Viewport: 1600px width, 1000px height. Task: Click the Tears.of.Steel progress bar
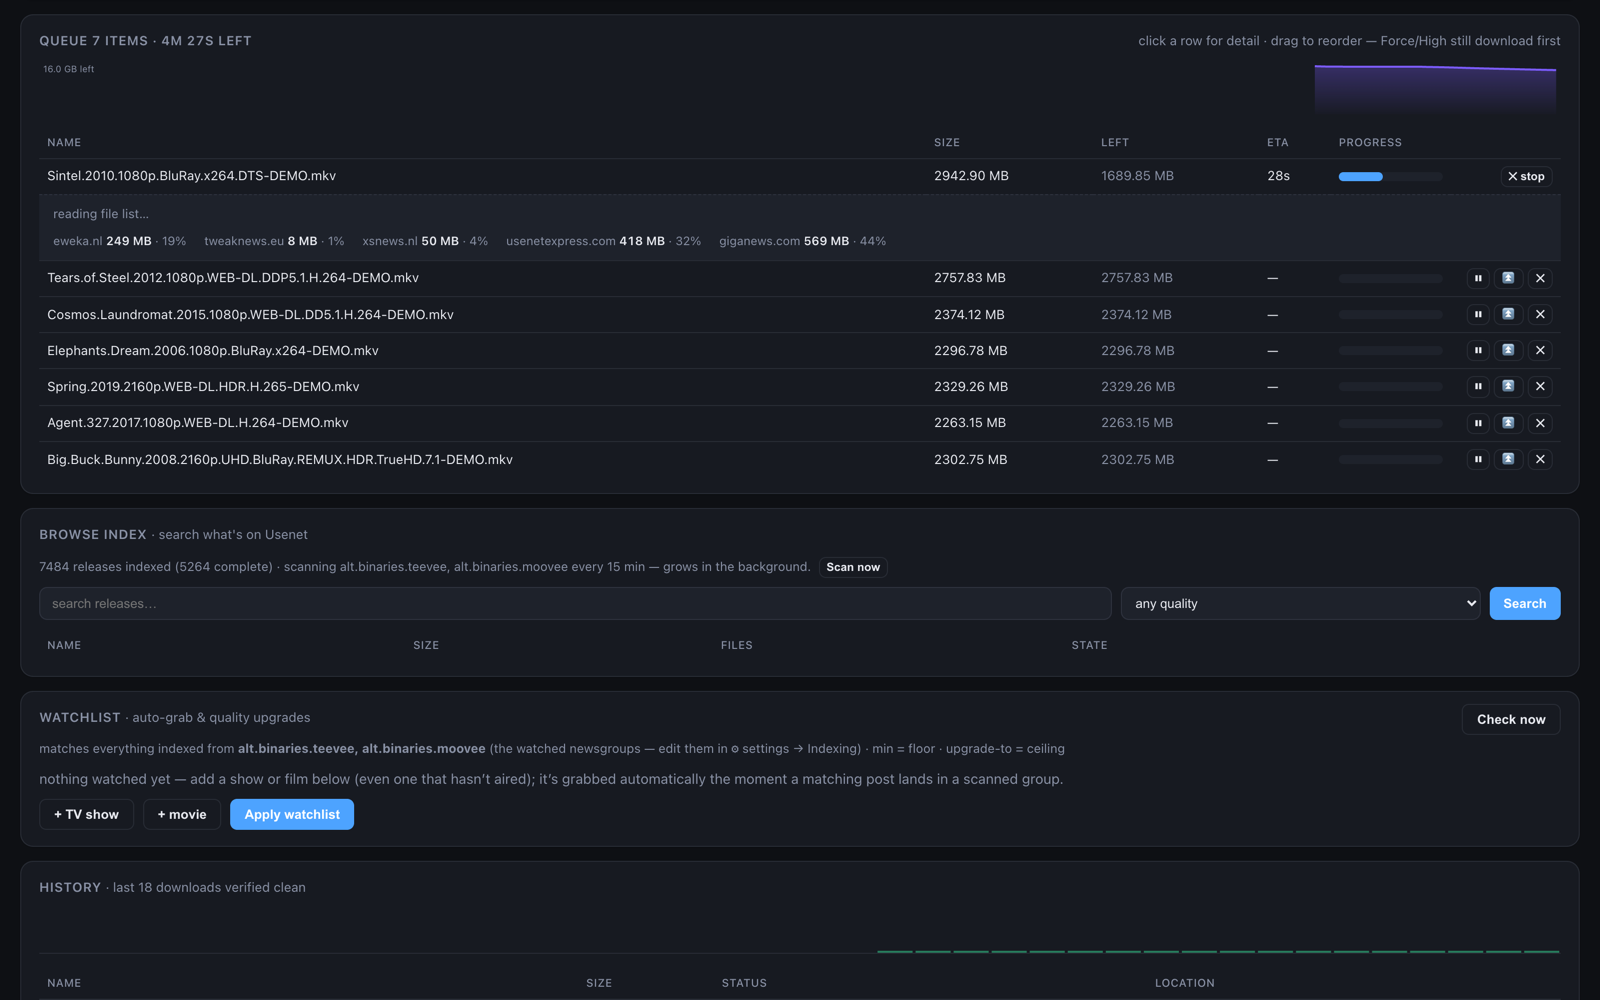1390,278
